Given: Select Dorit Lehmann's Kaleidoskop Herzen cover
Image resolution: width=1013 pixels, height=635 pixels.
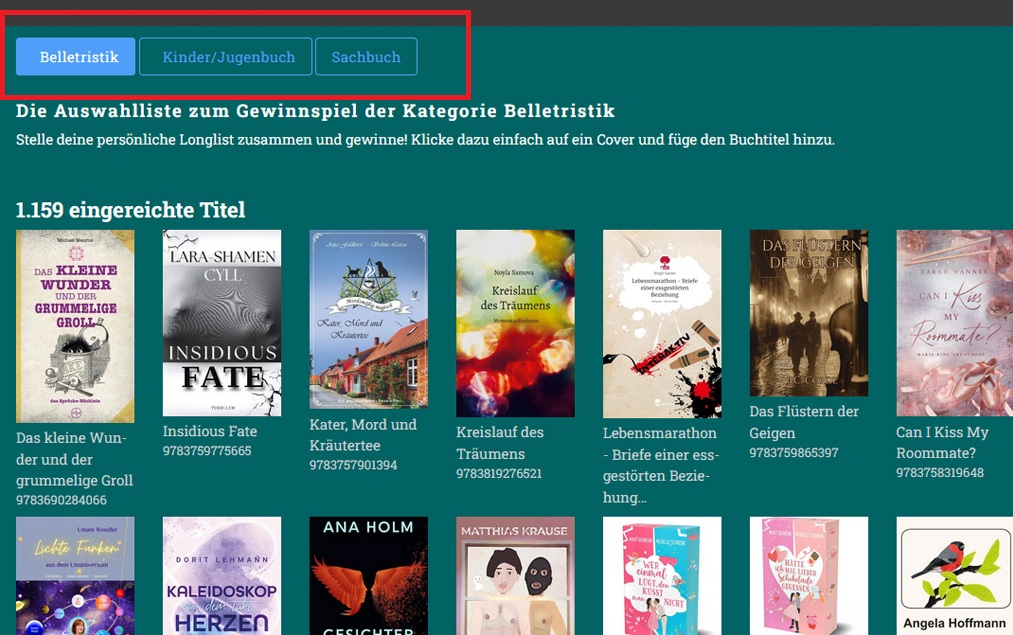Looking at the screenshot, I should pos(222,576).
